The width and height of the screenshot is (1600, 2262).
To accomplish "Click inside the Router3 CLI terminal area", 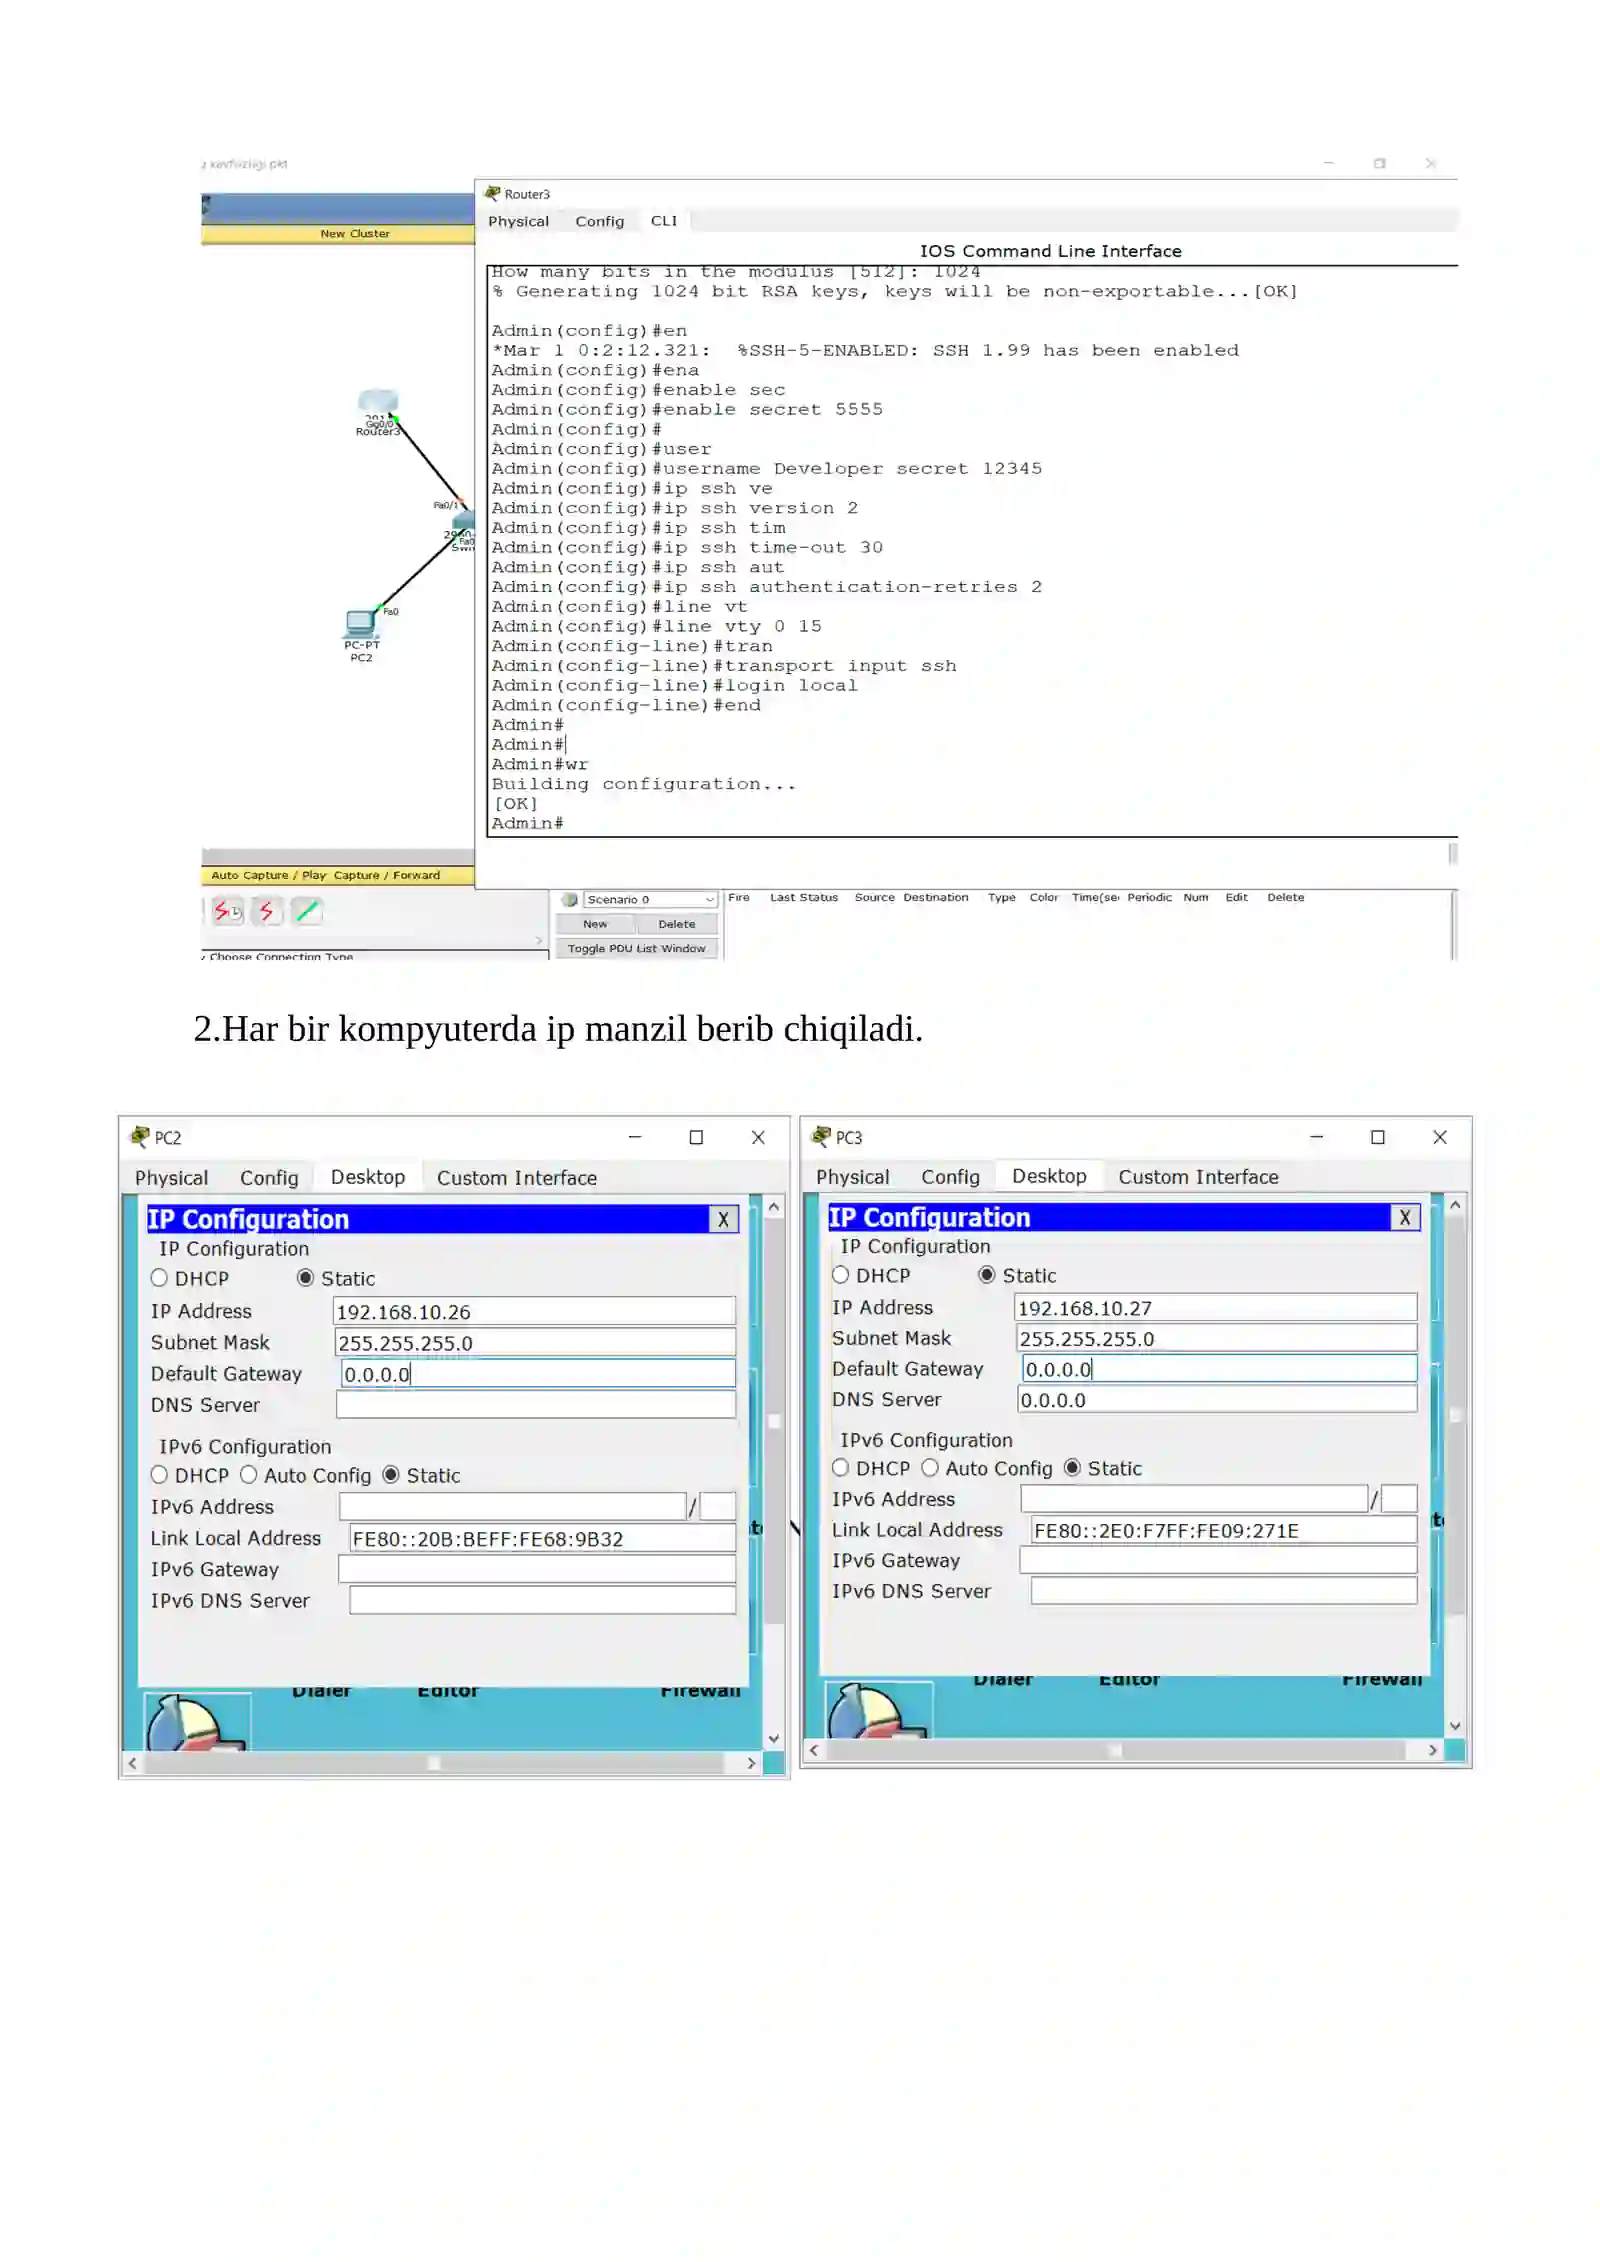I will [970, 550].
